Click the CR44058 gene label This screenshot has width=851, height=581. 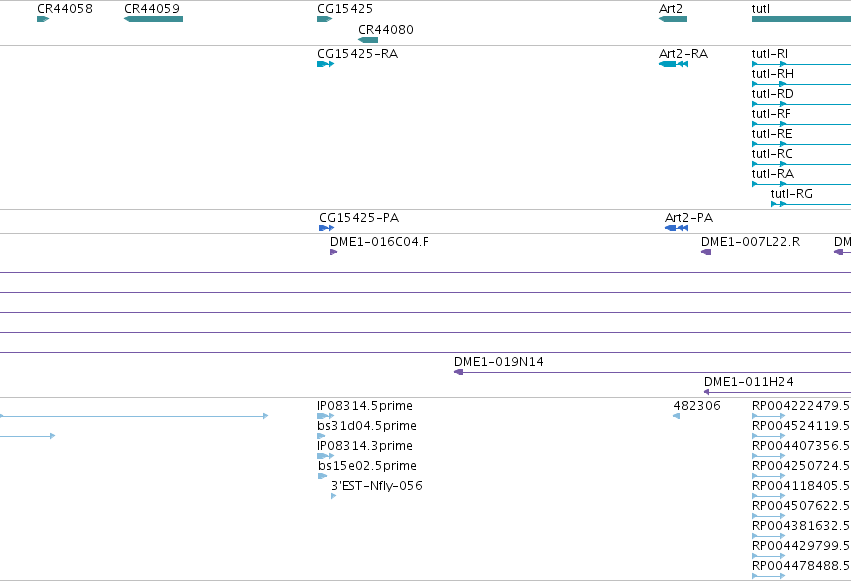tap(65, 9)
